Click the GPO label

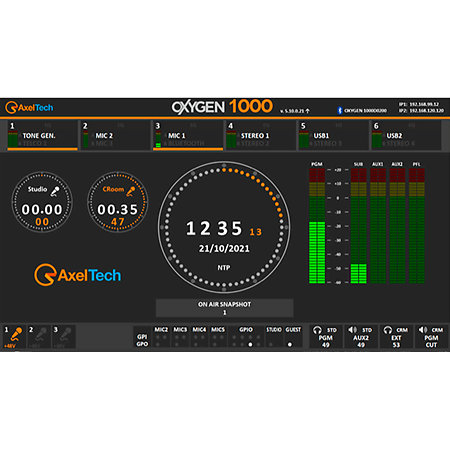(142, 344)
